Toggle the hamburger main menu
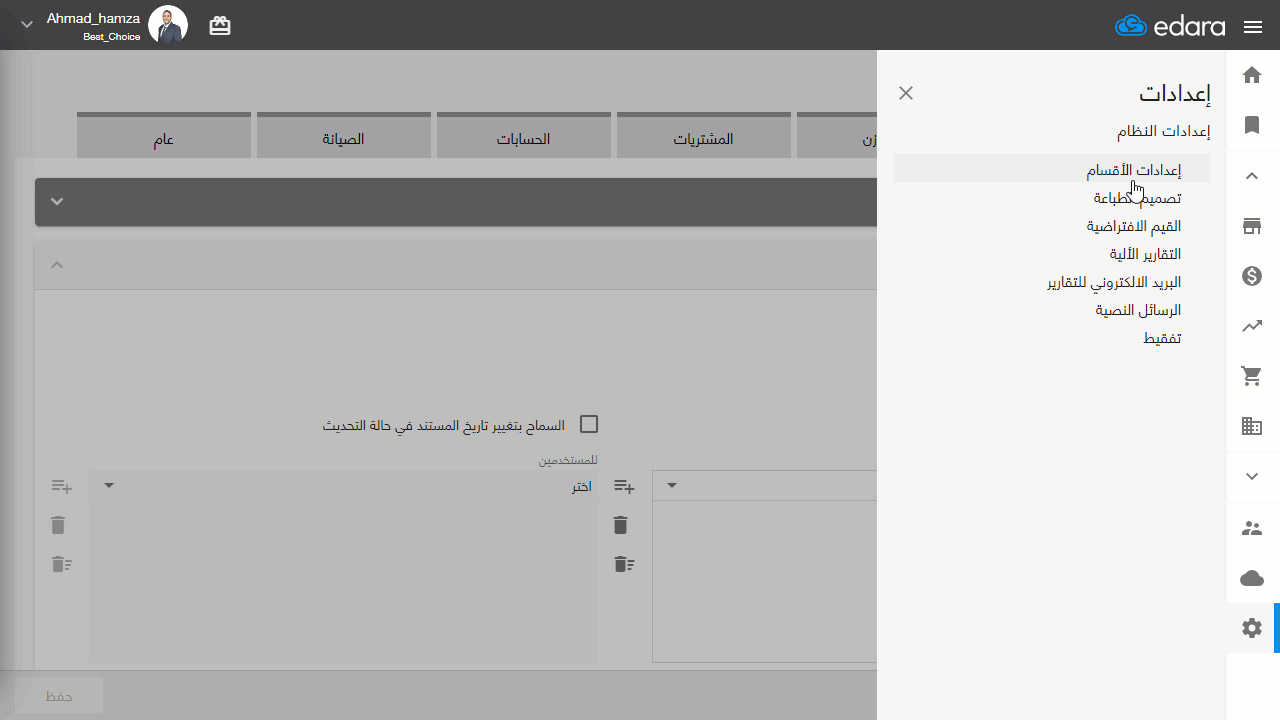The image size is (1280, 720). click(x=1253, y=27)
